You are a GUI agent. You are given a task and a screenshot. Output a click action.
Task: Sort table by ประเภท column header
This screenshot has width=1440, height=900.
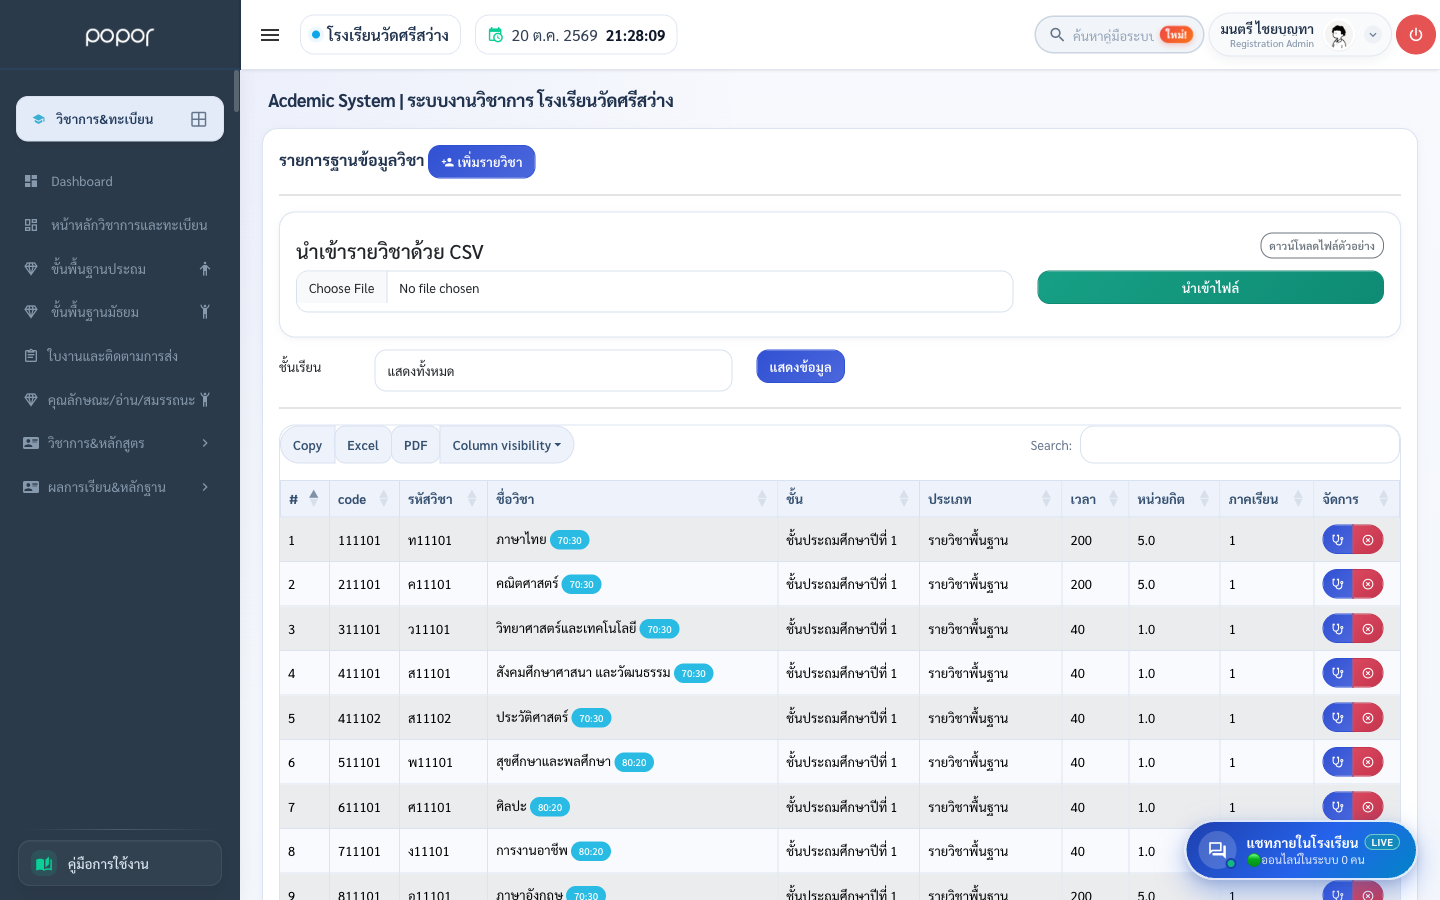coord(990,499)
